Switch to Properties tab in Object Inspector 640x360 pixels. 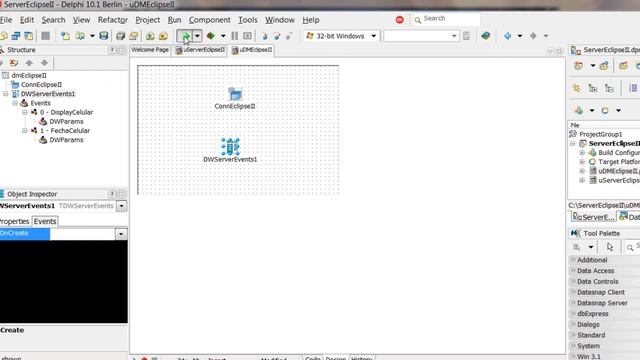pyautogui.click(x=15, y=221)
